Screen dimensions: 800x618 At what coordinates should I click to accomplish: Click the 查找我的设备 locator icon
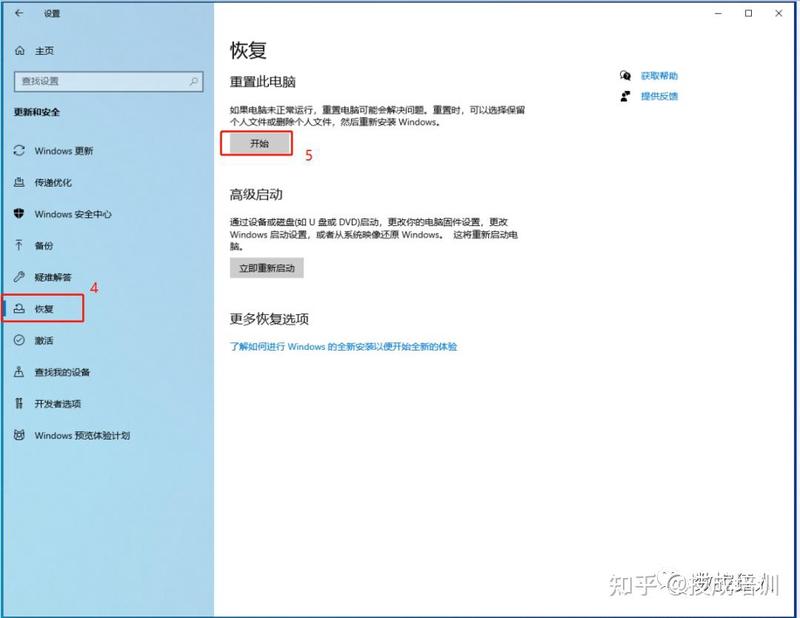pyautogui.click(x=19, y=372)
